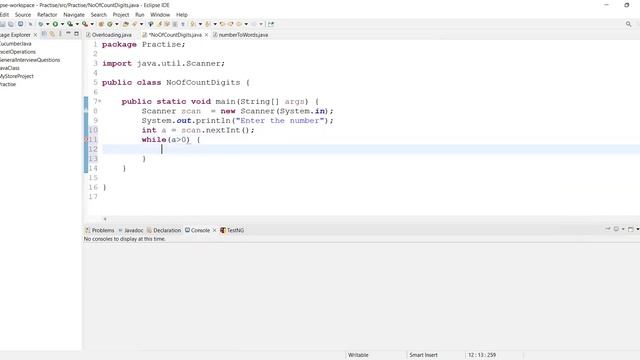Click the Save All toolbar icon

tap(11, 24)
